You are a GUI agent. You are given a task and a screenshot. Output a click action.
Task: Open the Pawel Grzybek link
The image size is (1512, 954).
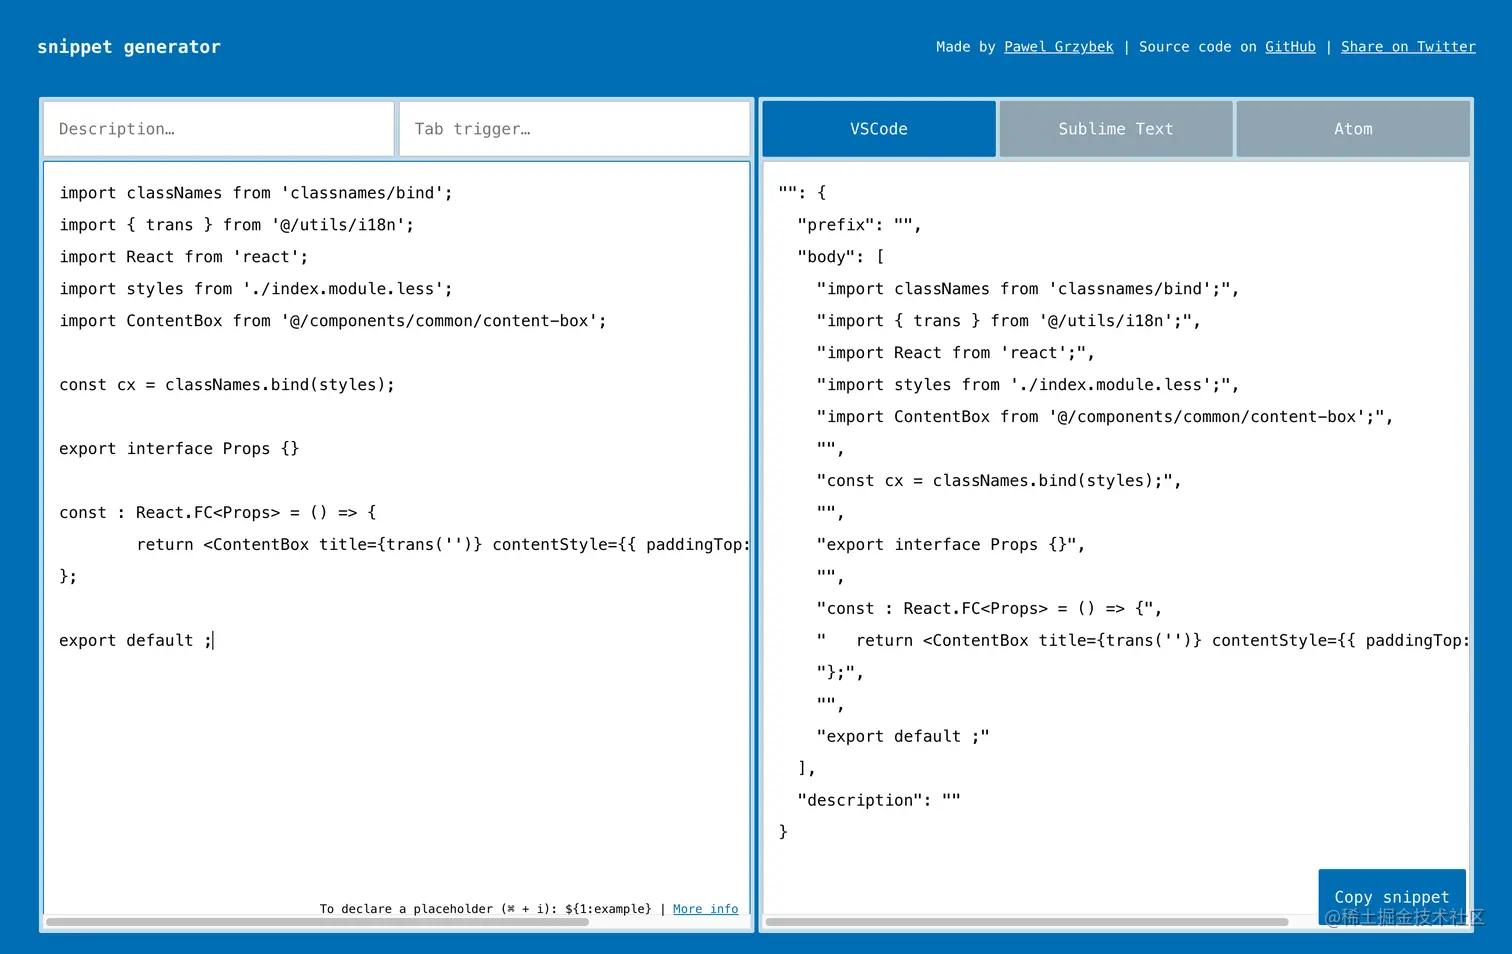(1059, 47)
